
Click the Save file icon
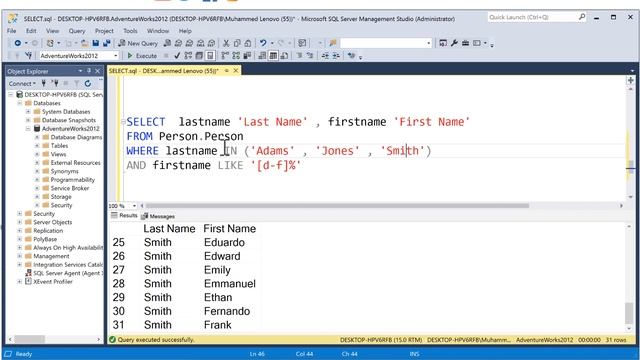tap(96, 43)
